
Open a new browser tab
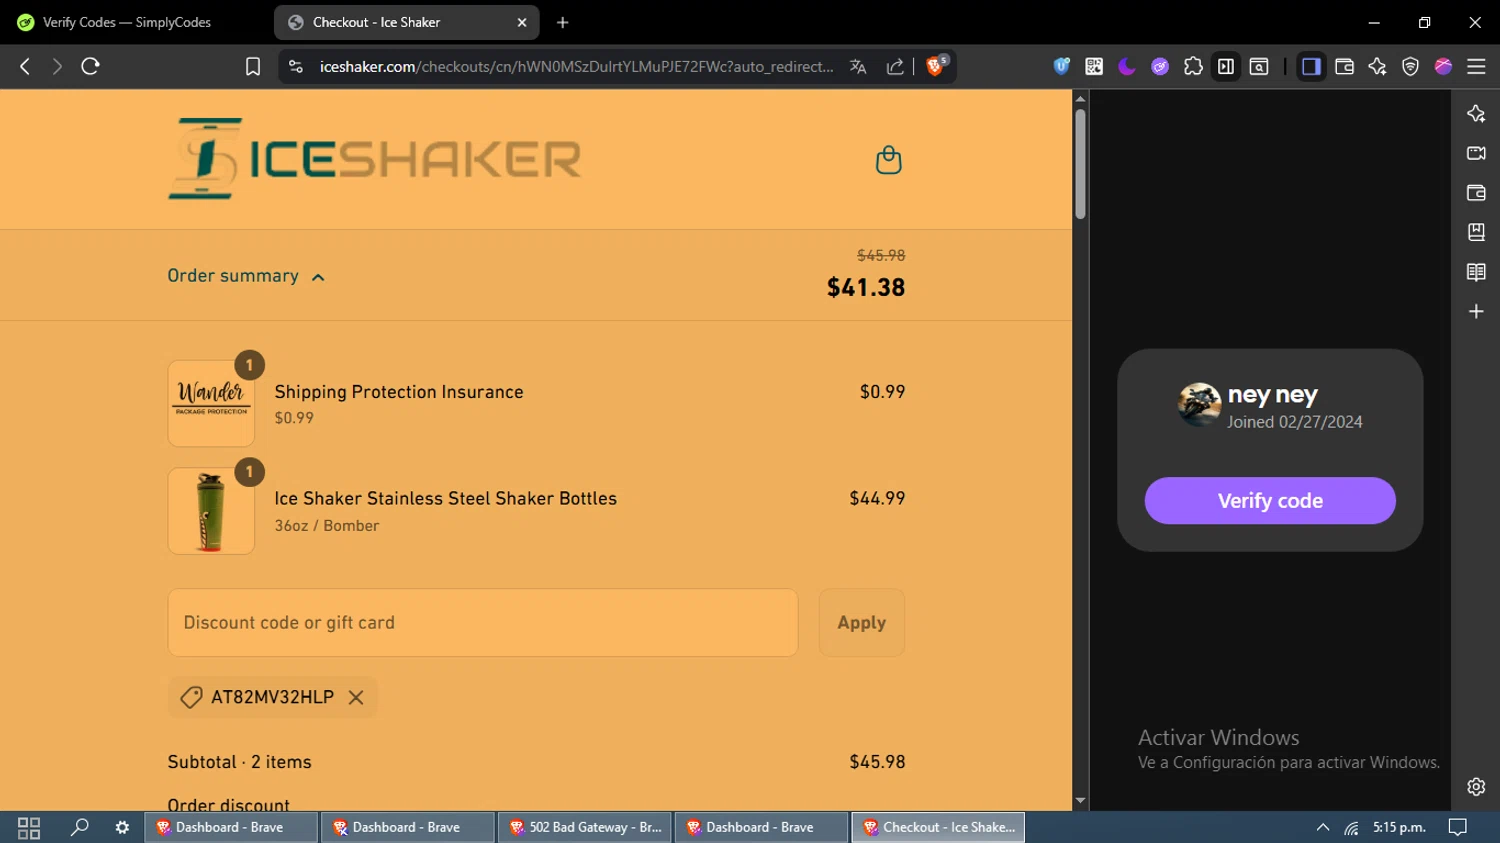(563, 22)
